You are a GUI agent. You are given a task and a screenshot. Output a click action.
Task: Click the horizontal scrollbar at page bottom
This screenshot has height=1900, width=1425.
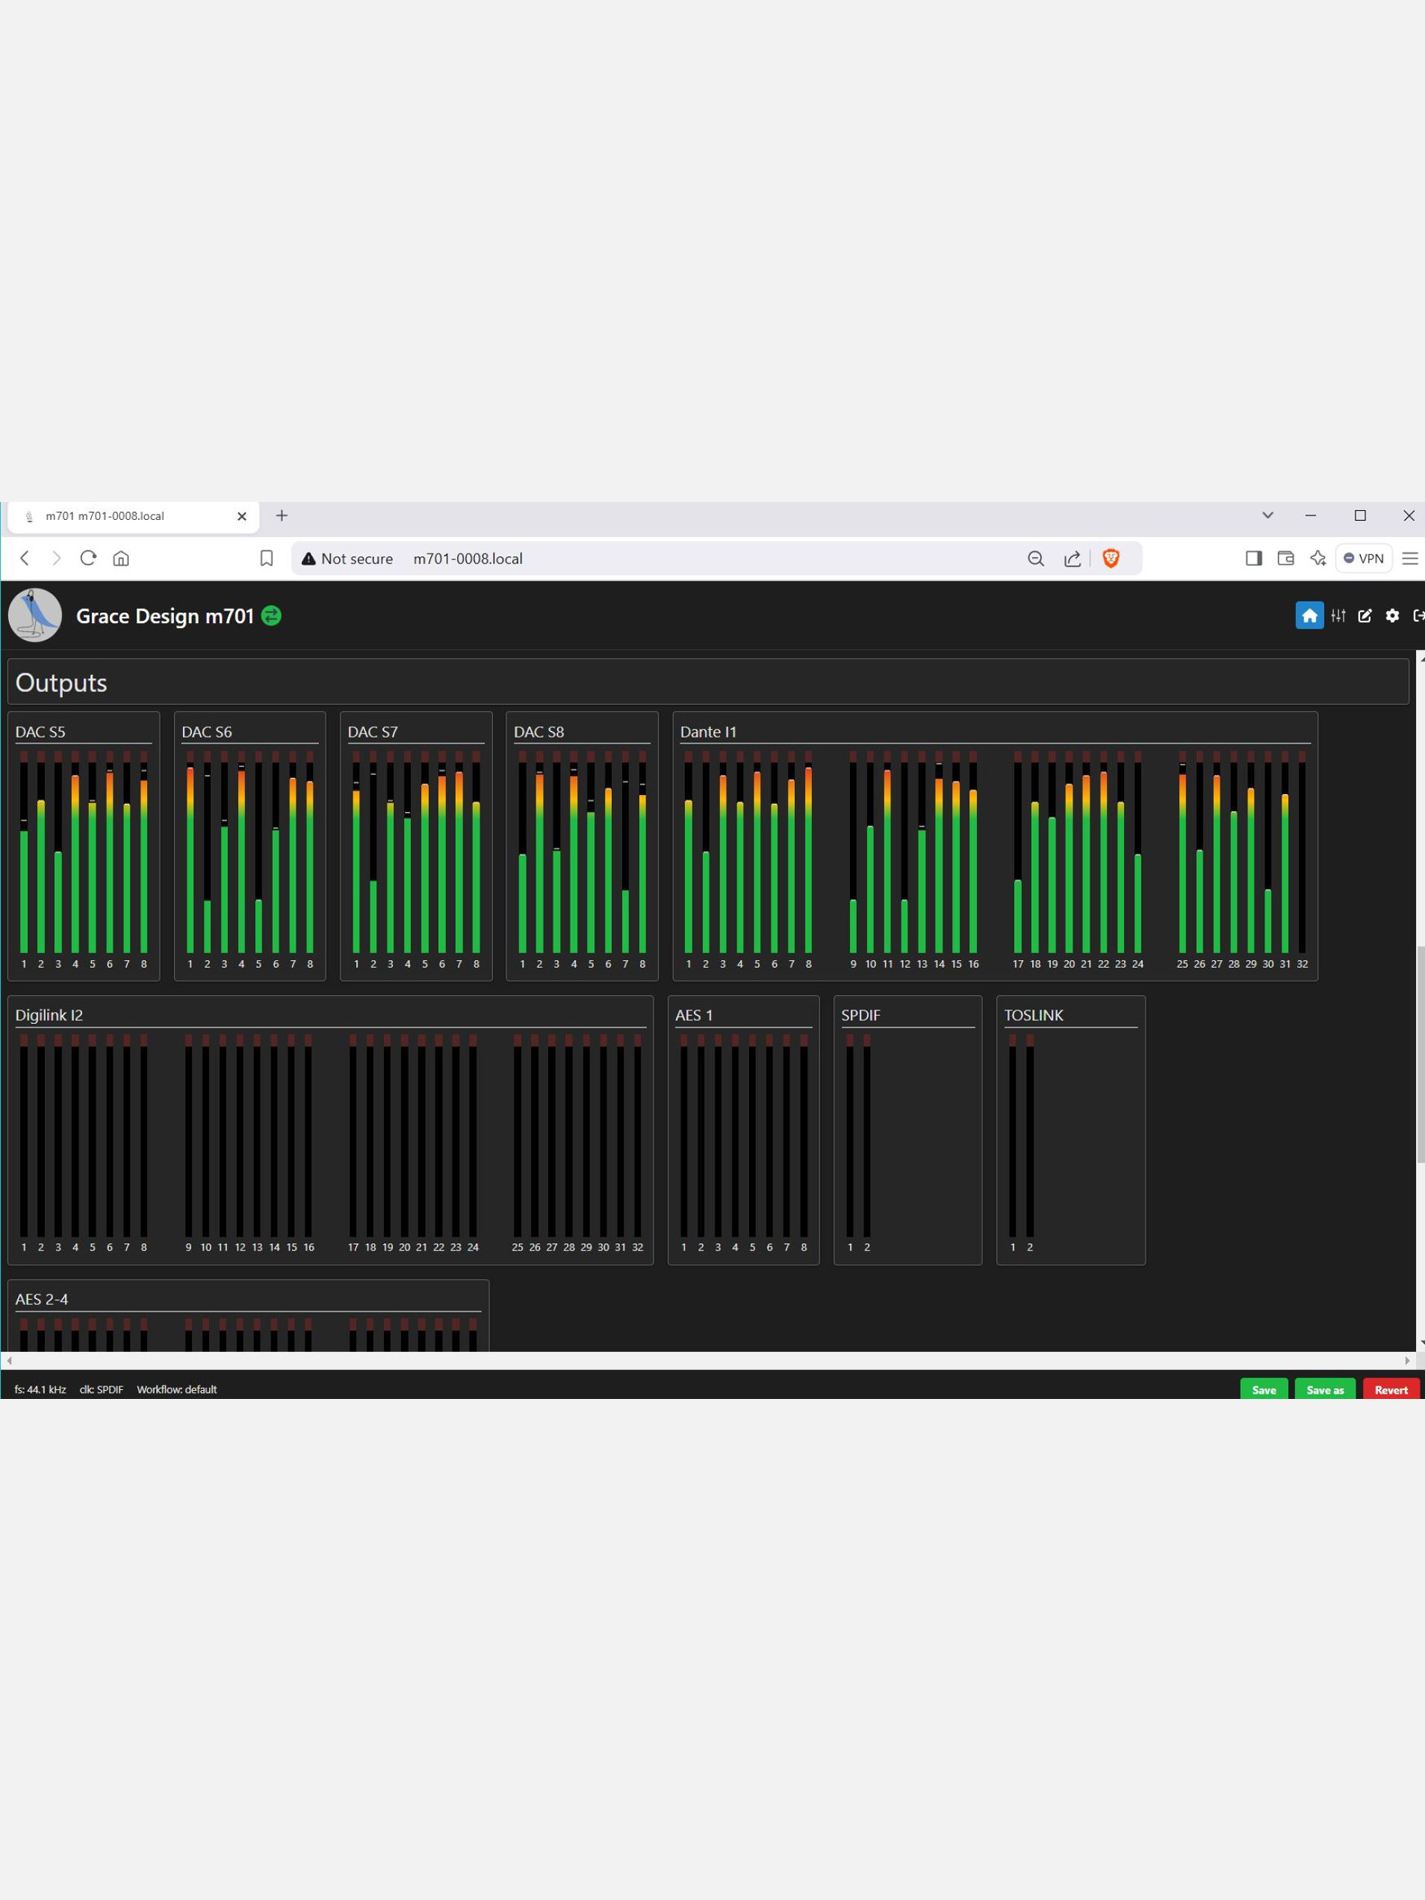coord(708,1361)
